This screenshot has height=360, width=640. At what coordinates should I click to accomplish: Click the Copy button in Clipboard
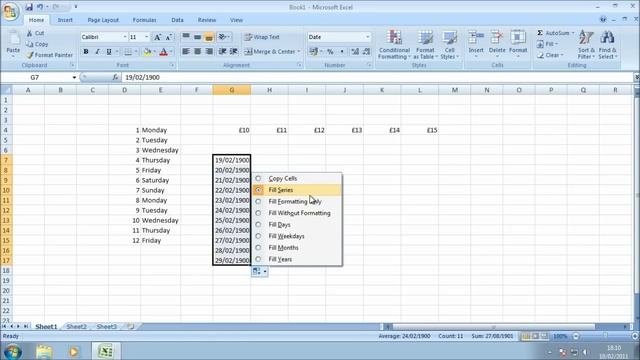pos(37,44)
